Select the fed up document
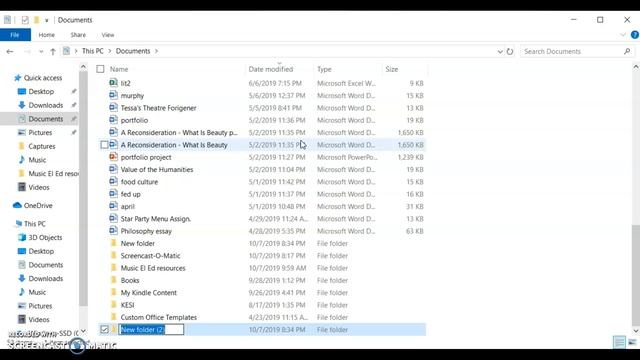The height and width of the screenshot is (360, 640). [131, 194]
